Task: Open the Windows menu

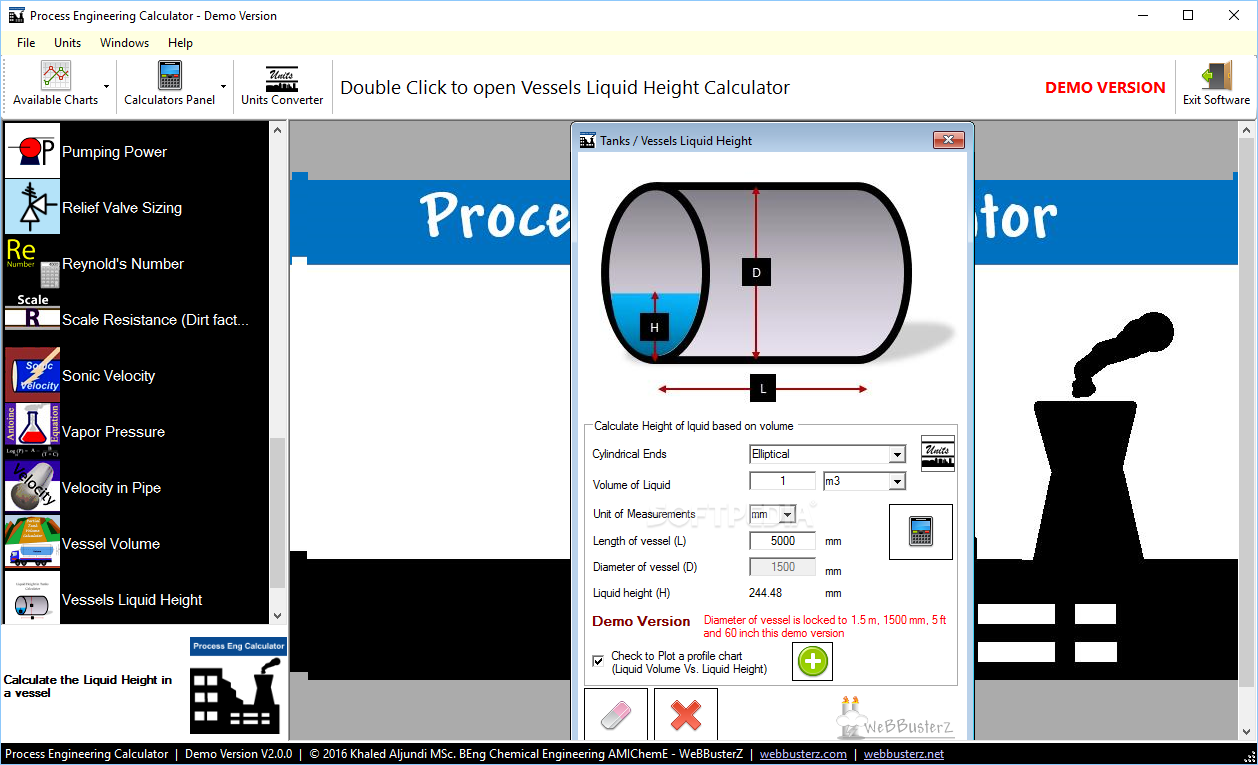Action: tap(124, 43)
